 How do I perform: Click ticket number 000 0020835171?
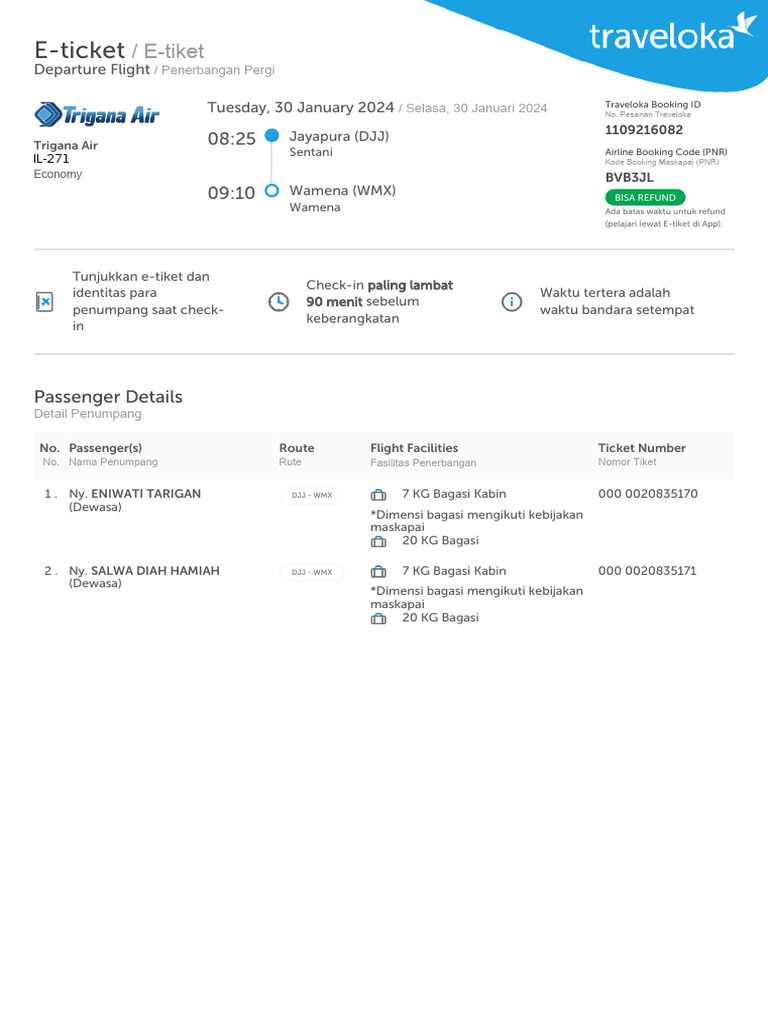[x=647, y=571]
